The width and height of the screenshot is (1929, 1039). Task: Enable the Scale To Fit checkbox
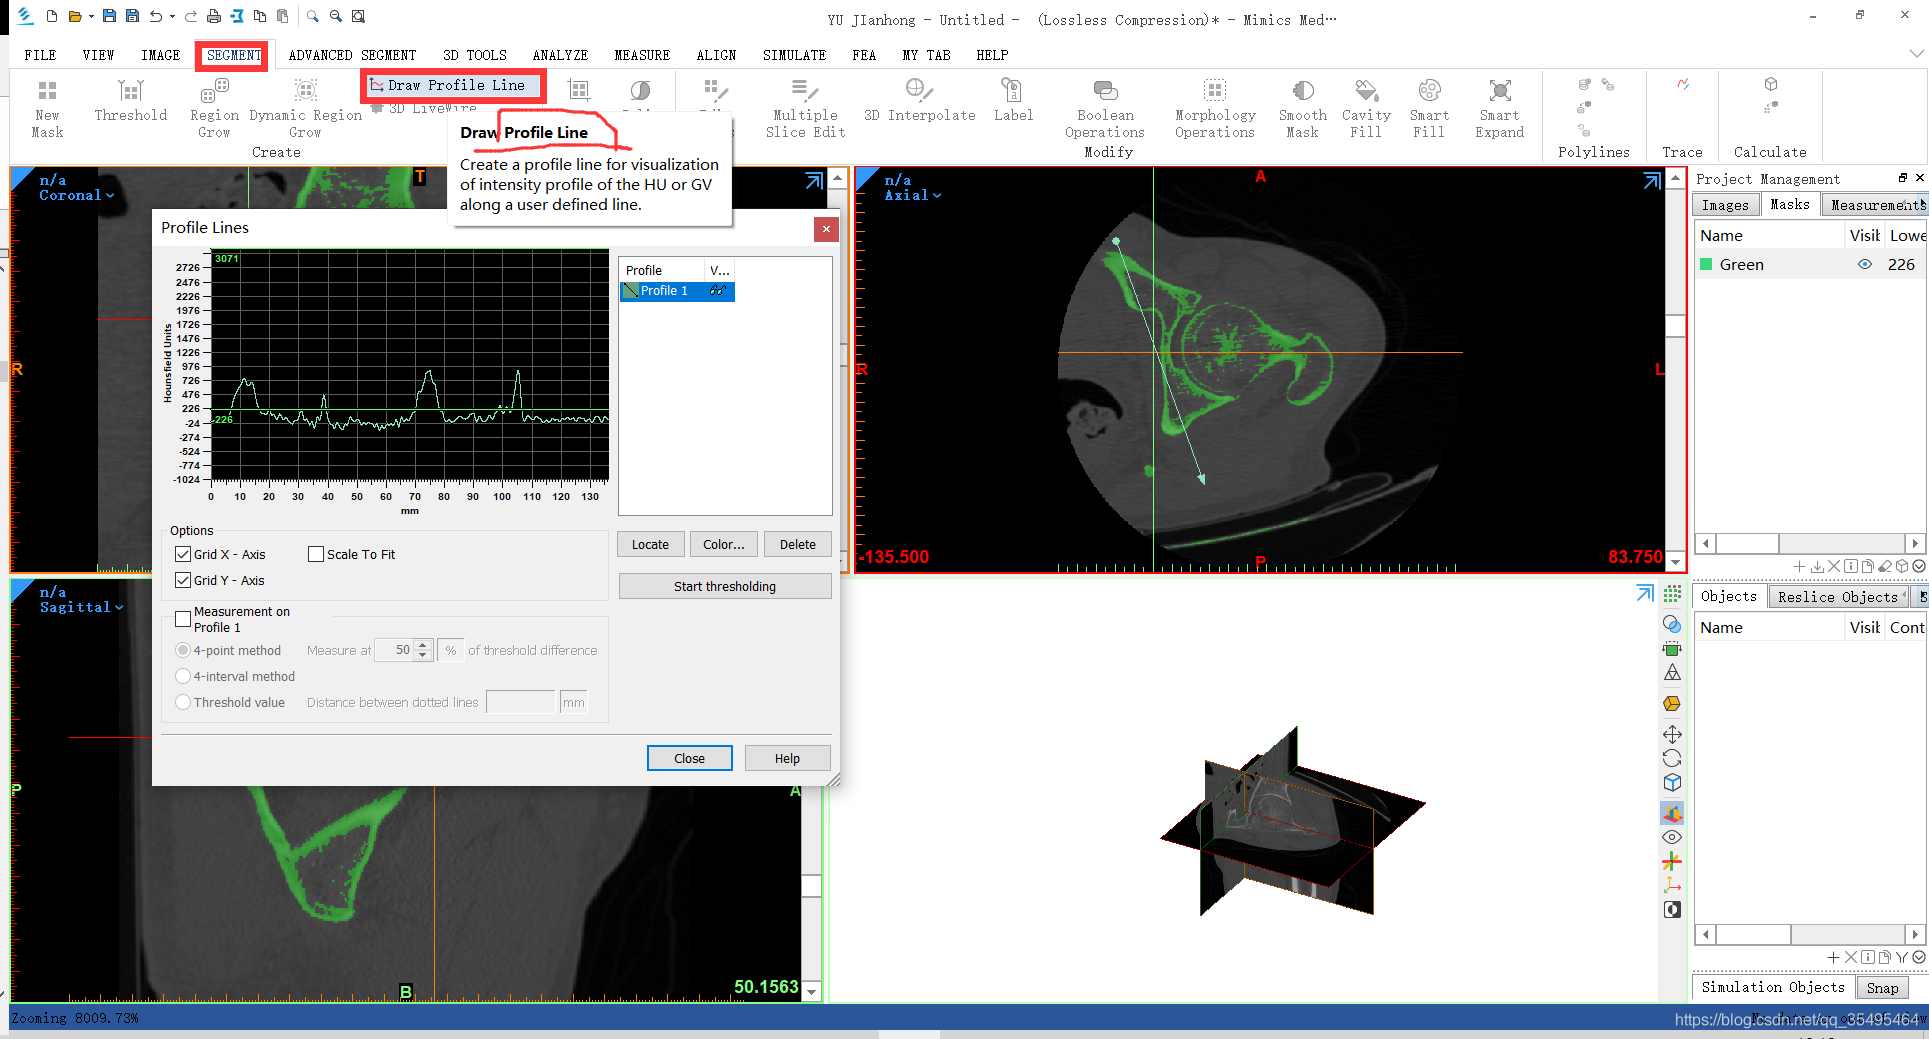[316, 554]
